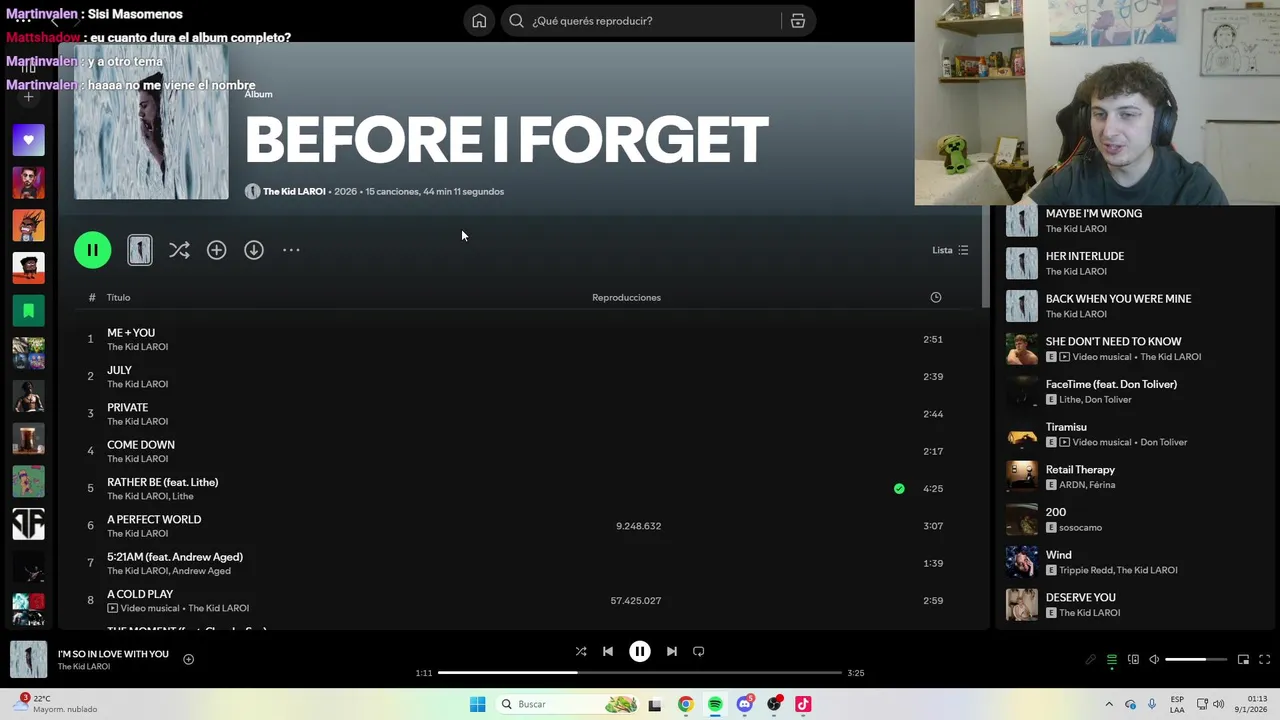This screenshot has height=720, width=1280.
Task: Open the brown bread character playlist thumbnail
Action: (x=28, y=268)
